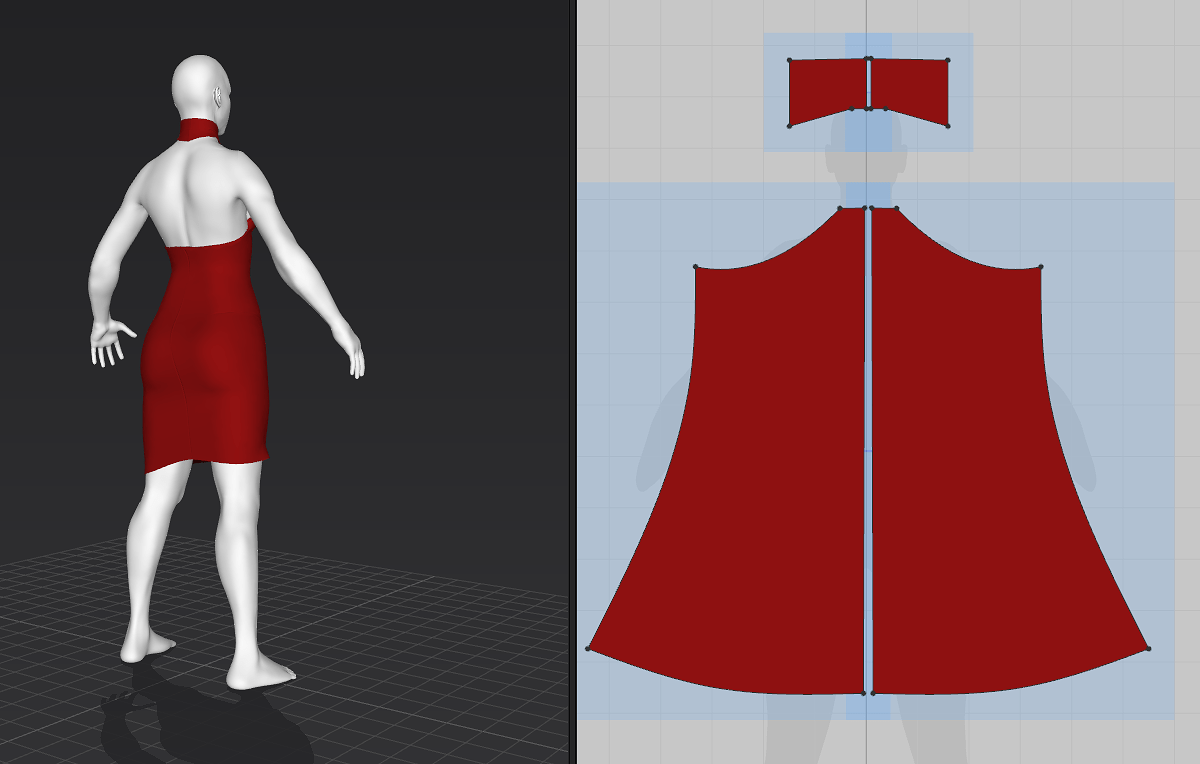Click the red neck collar on the 3D avatar
1200x764 pixels.
click(199, 130)
